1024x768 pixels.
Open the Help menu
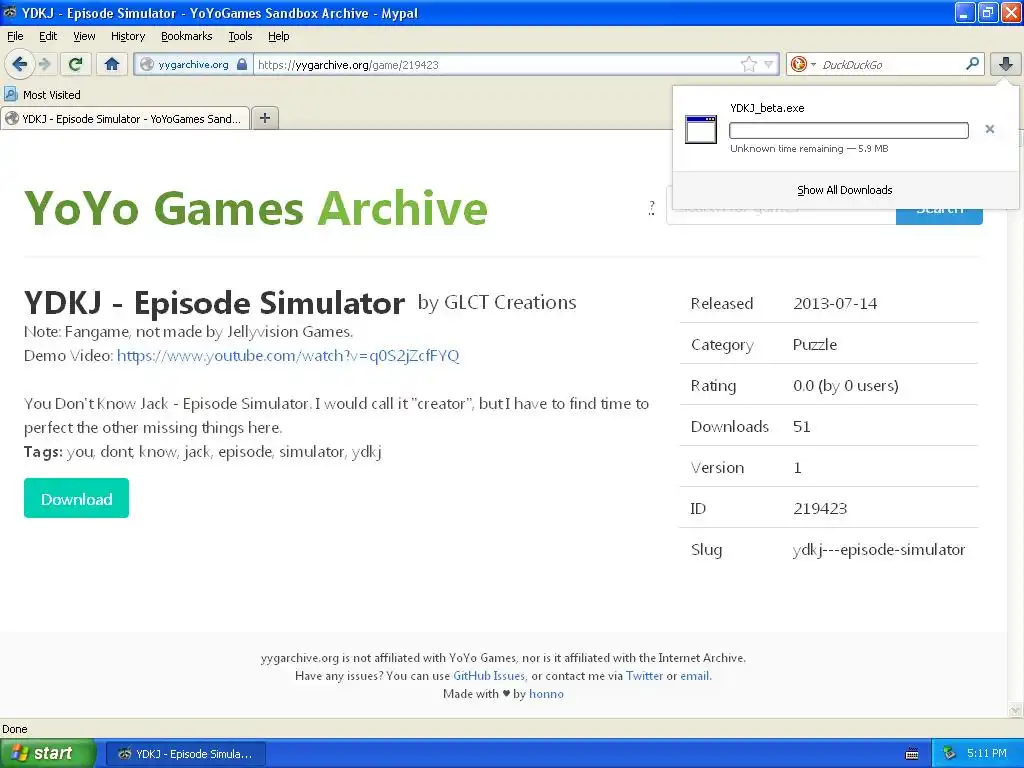tap(278, 36)
